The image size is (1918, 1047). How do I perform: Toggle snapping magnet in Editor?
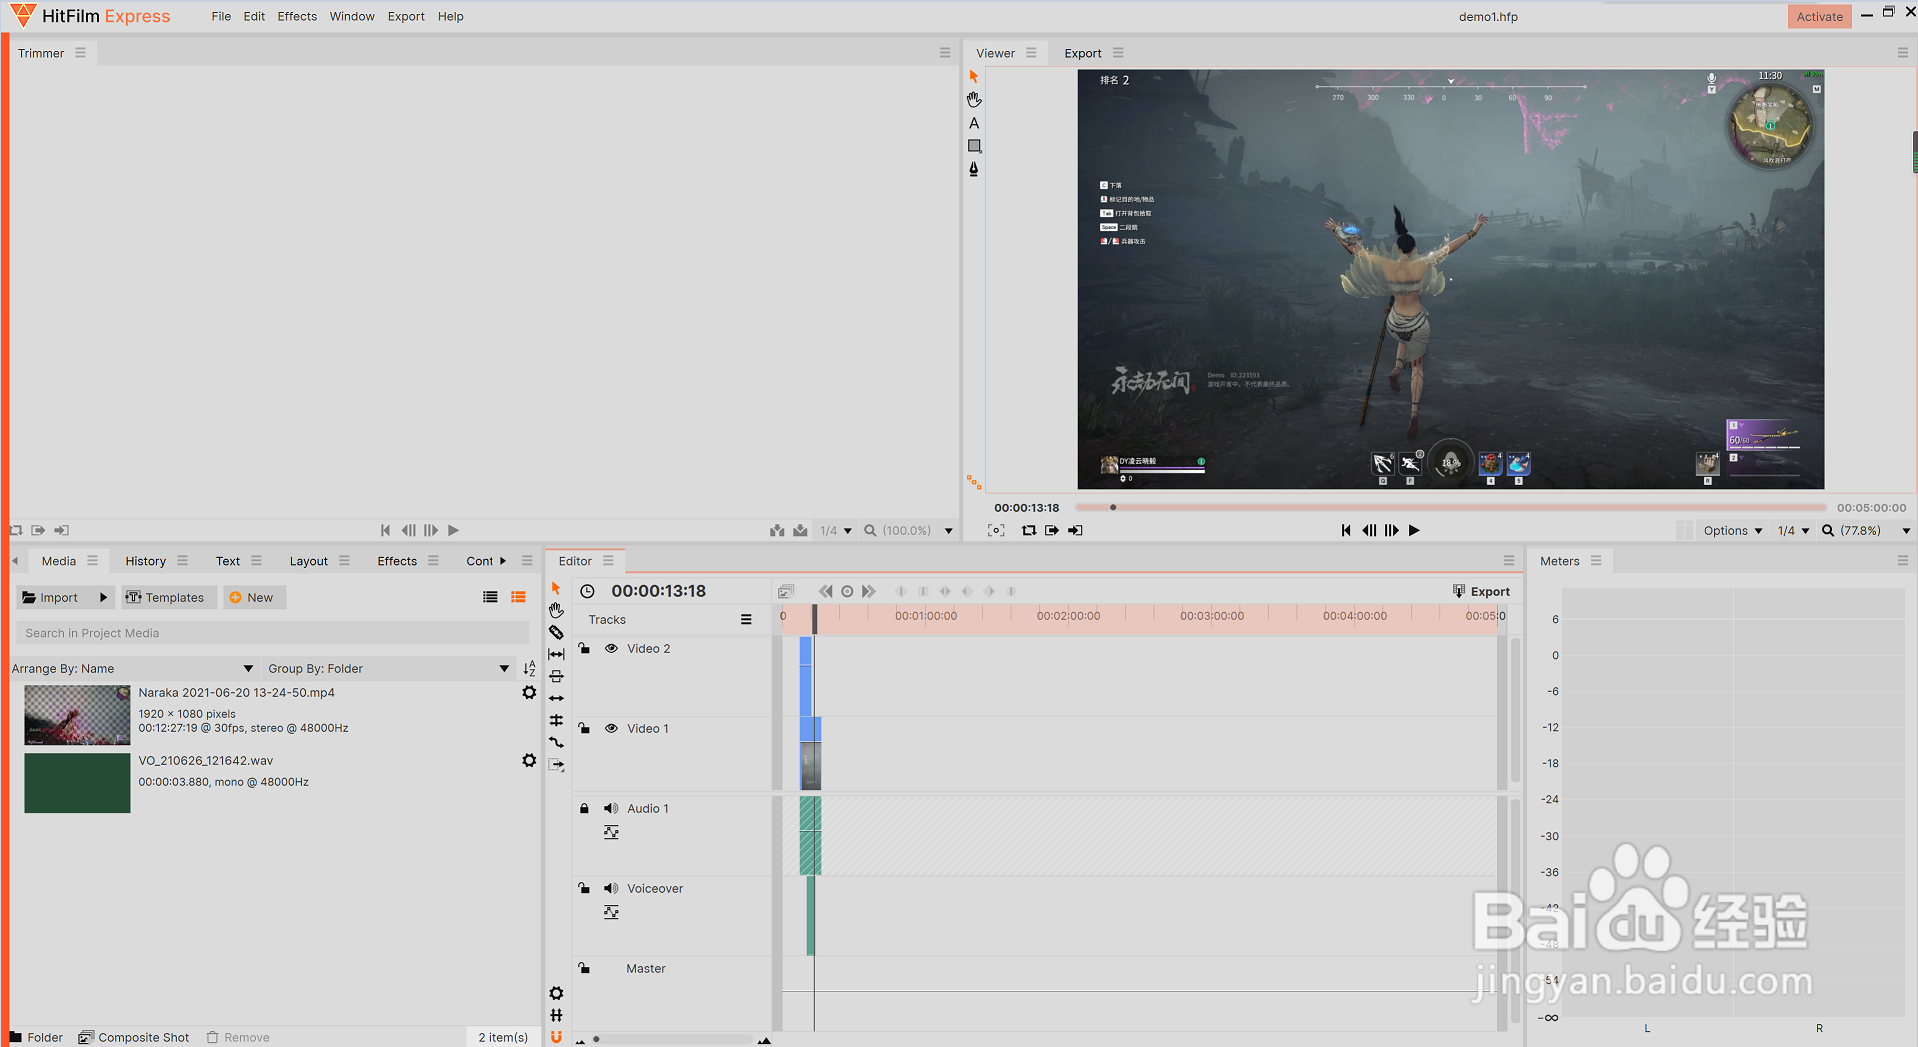click(556, 1037)
